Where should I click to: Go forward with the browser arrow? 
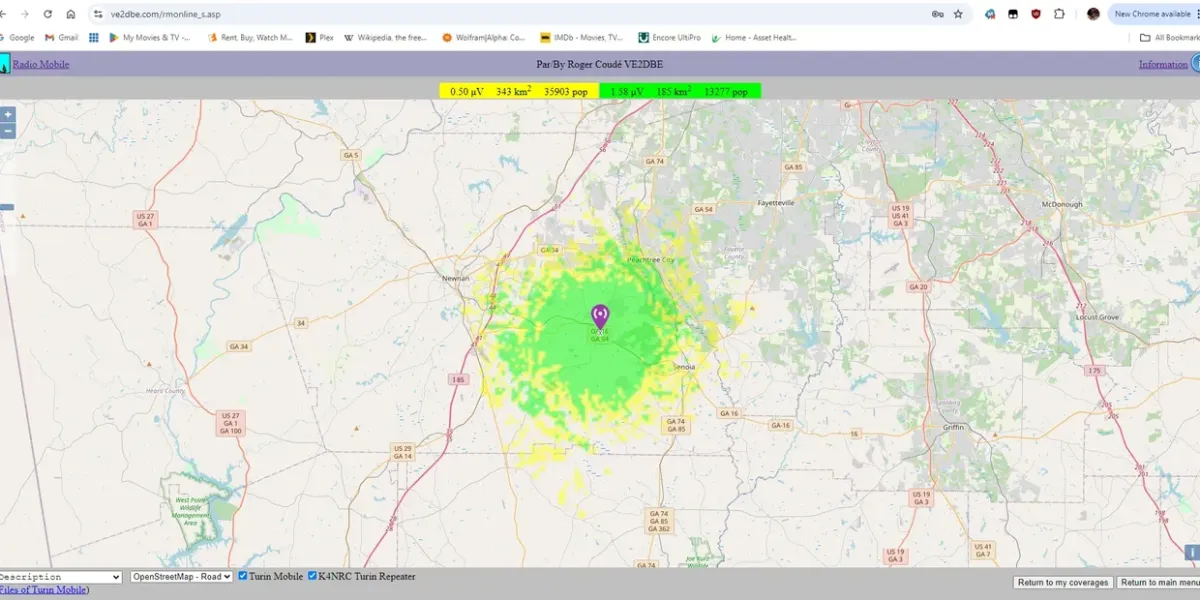26,14
